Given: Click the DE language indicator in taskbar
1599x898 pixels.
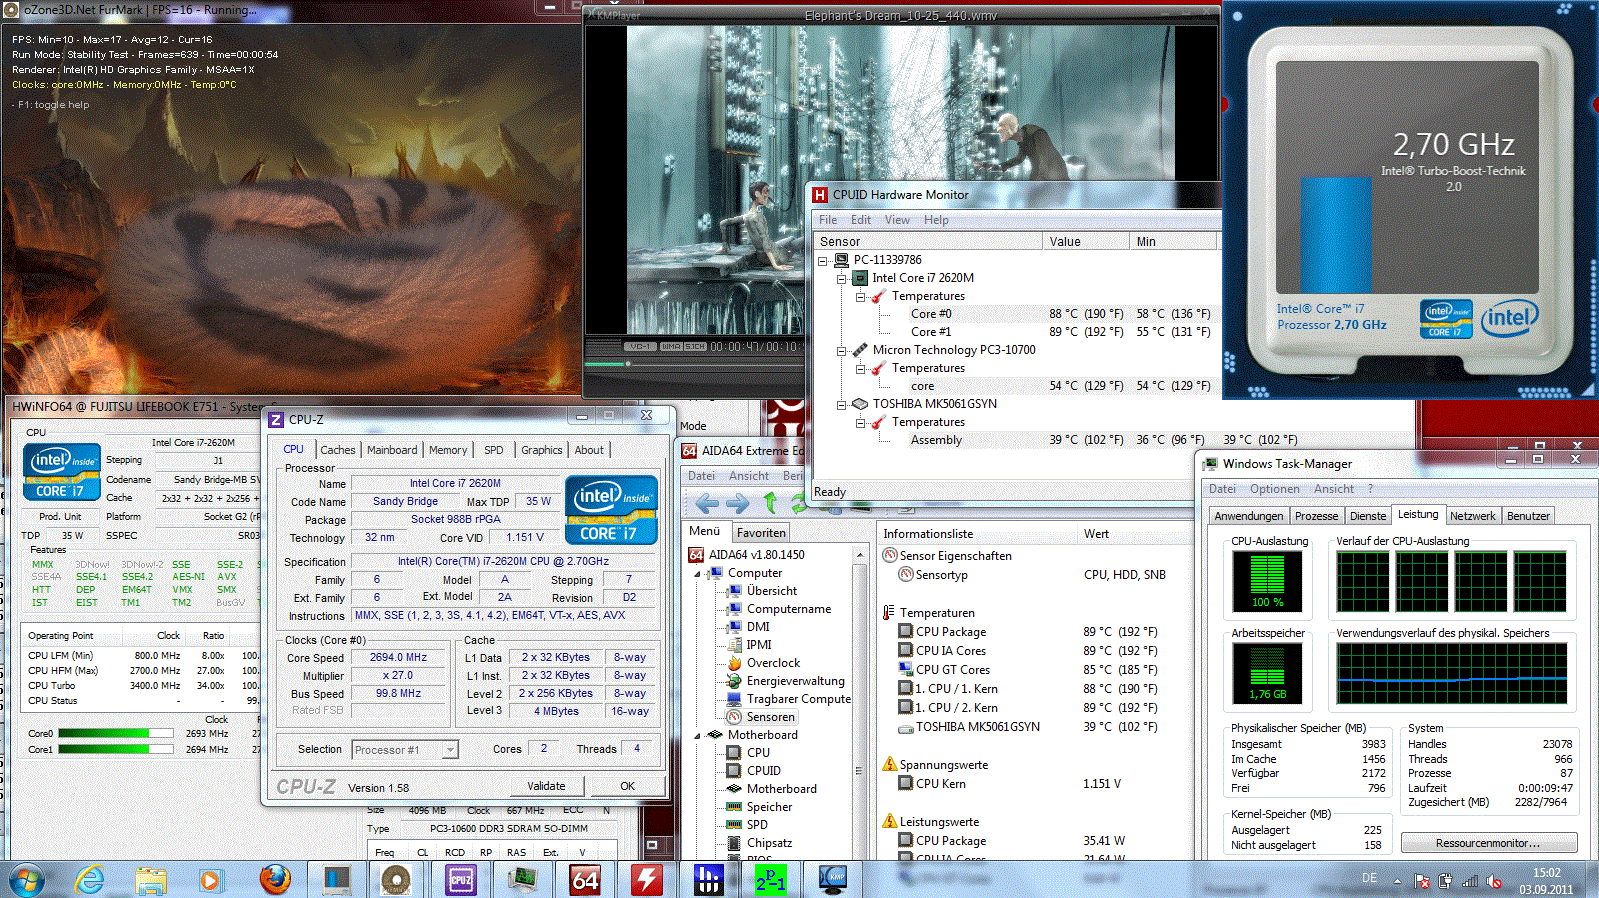Looking at the screenshot, I should 1369,878.
